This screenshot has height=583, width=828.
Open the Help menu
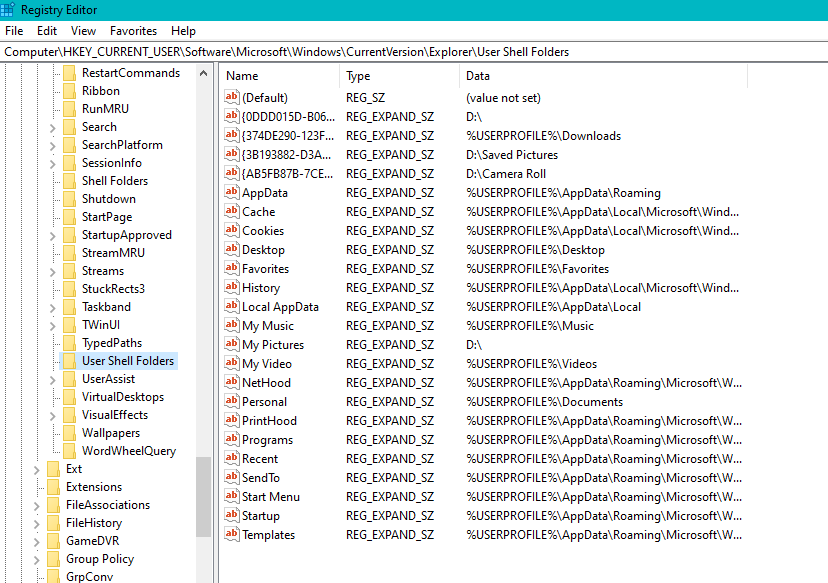tap(183, 31)
